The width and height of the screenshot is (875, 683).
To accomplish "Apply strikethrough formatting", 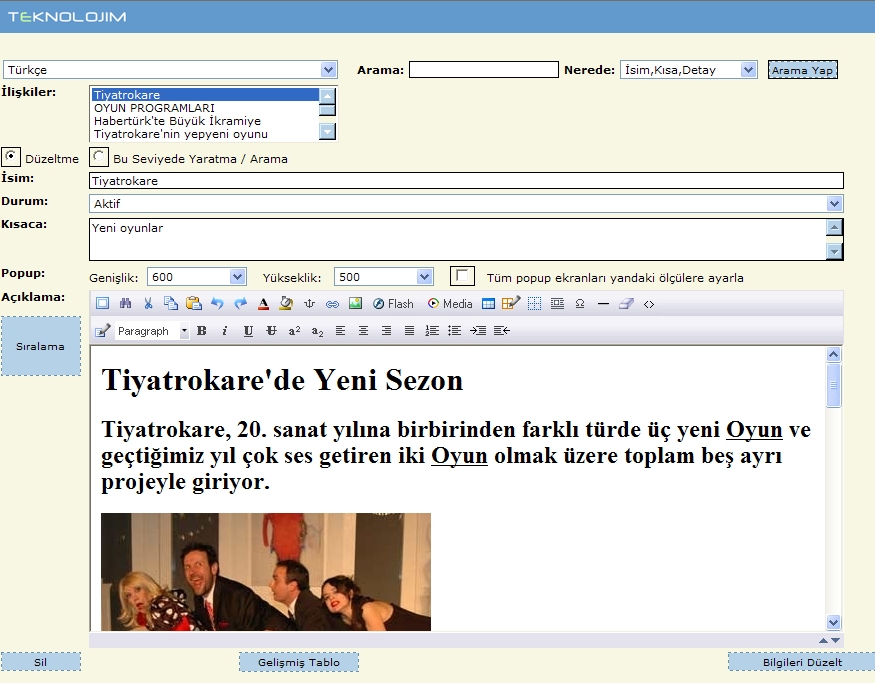I will coord(271,331).
